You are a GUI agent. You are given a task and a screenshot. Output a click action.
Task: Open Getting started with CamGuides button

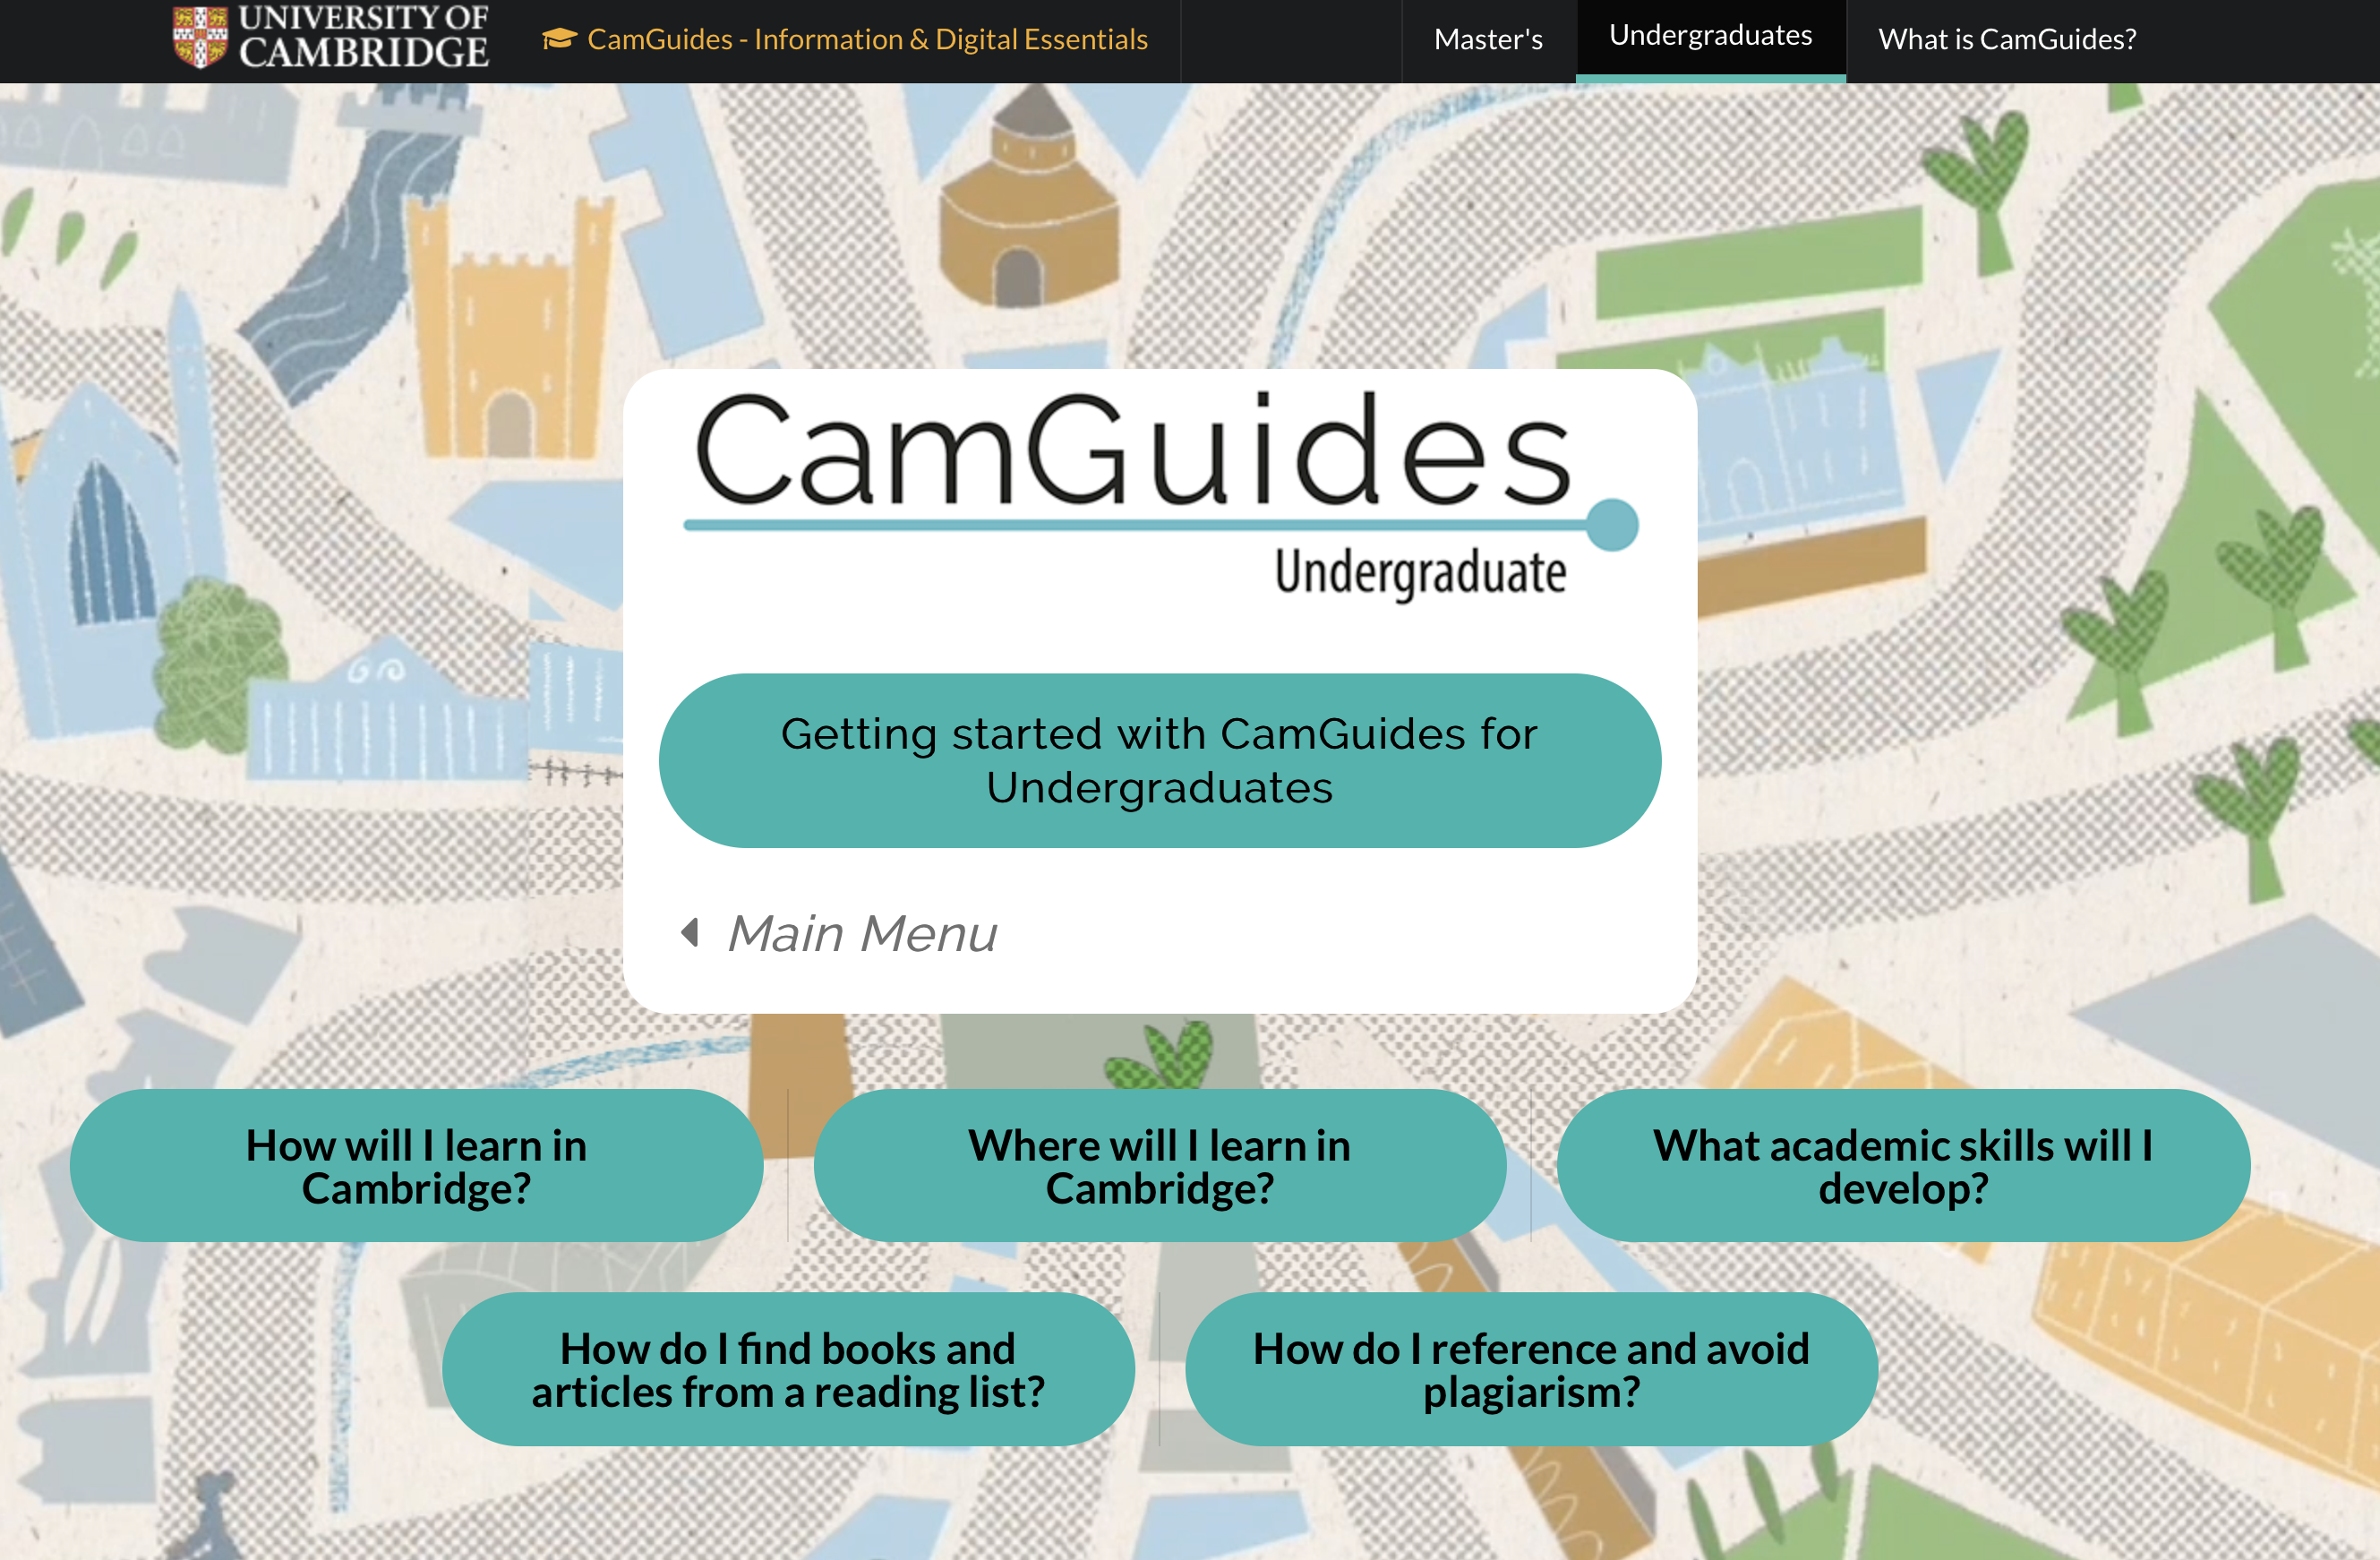(x=1158, y=761)
